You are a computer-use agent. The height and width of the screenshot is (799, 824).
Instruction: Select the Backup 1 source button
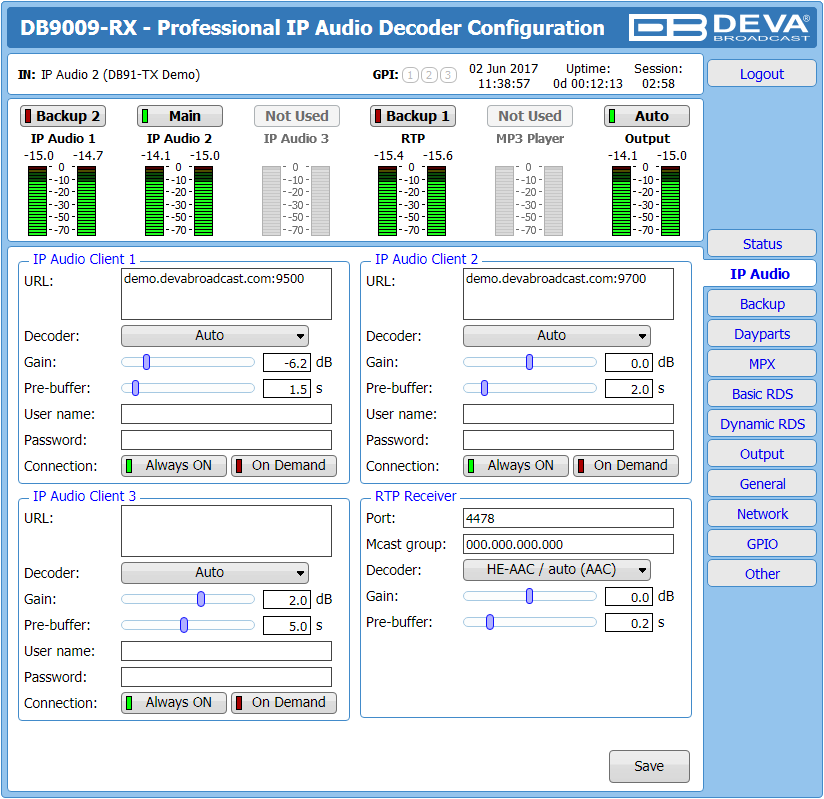coord(413,116)
